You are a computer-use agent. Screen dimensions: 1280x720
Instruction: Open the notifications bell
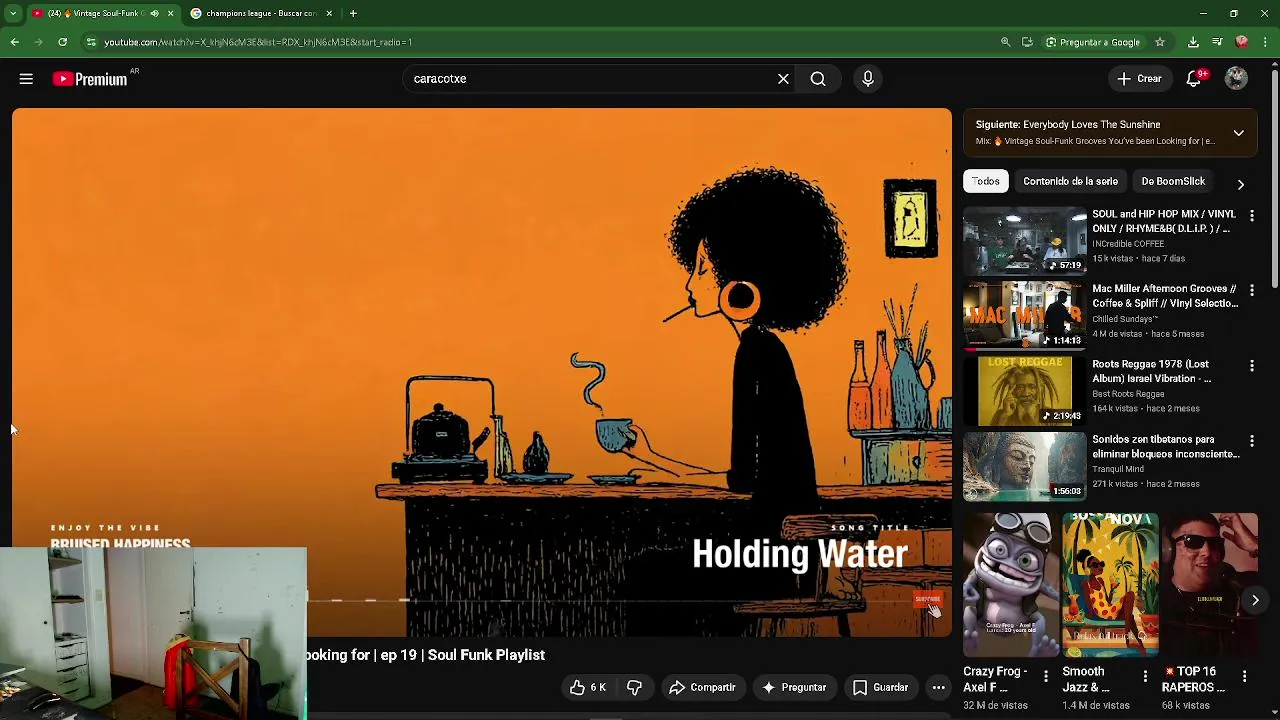tap(1194, 79)
